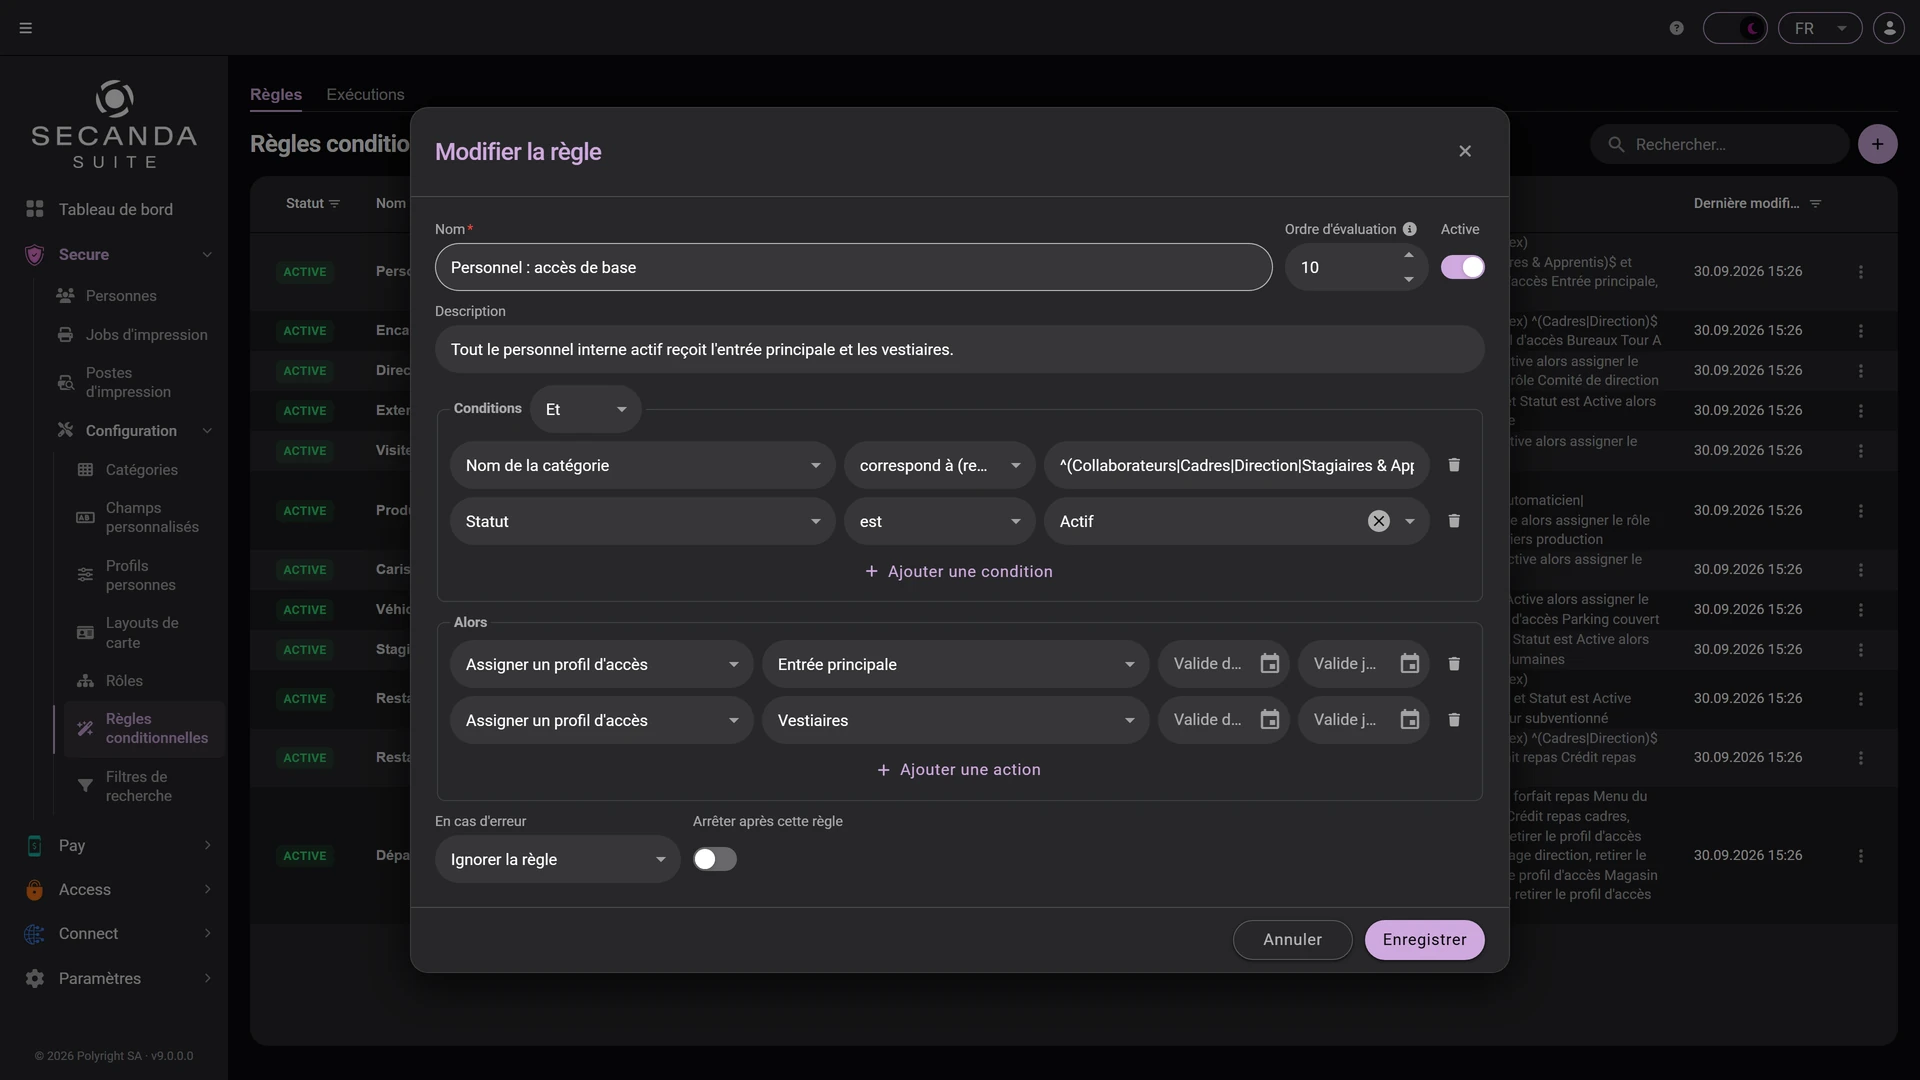Select the Règles tab
Viewport: 1920px width, 1080px height.
click(276, 94)
